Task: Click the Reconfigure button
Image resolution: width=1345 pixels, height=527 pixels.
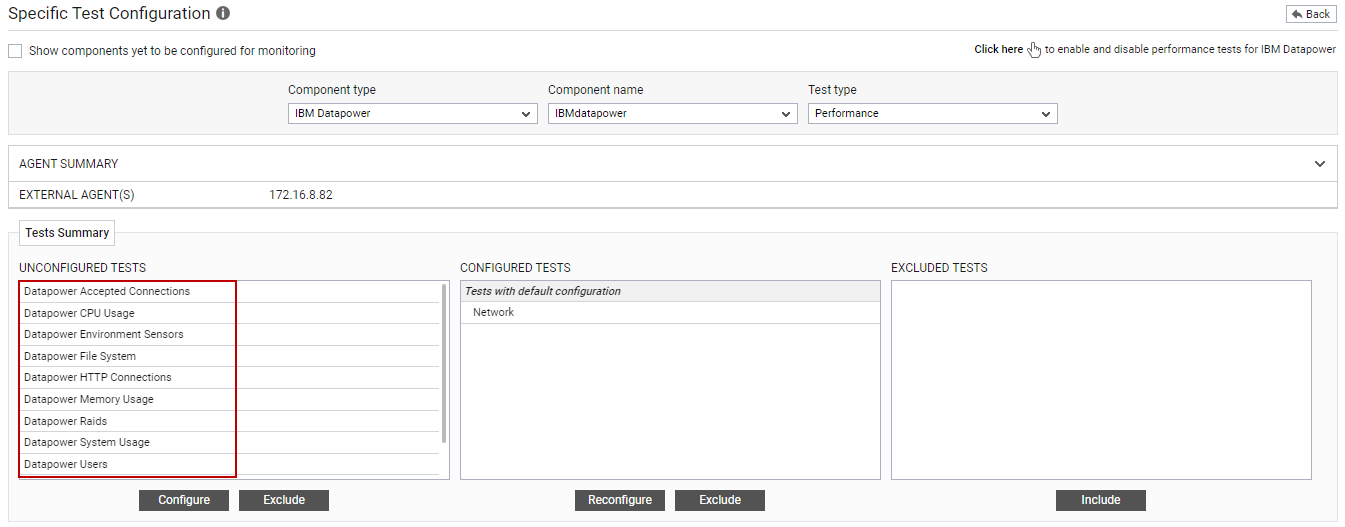Action: click(x=620, y=500)
